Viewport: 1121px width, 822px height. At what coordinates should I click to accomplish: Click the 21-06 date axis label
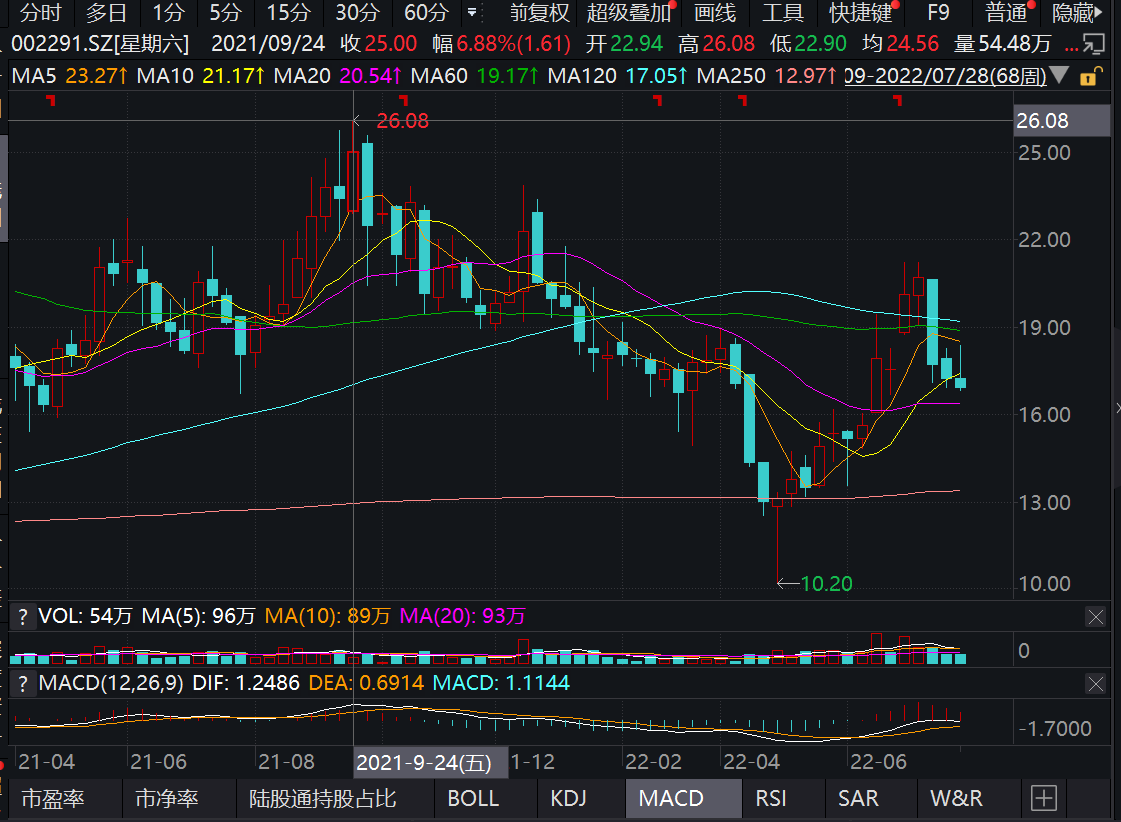tap(158, 762)
